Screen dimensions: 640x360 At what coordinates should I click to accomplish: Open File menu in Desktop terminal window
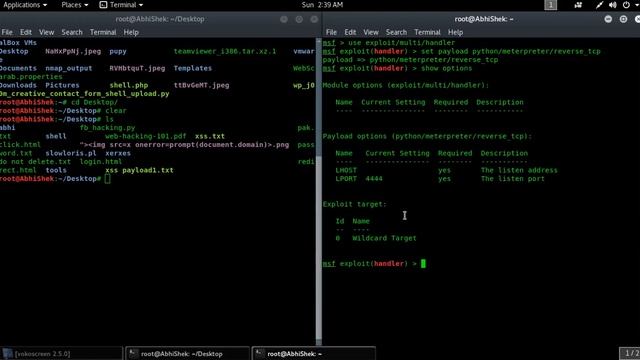click(7, 32)
